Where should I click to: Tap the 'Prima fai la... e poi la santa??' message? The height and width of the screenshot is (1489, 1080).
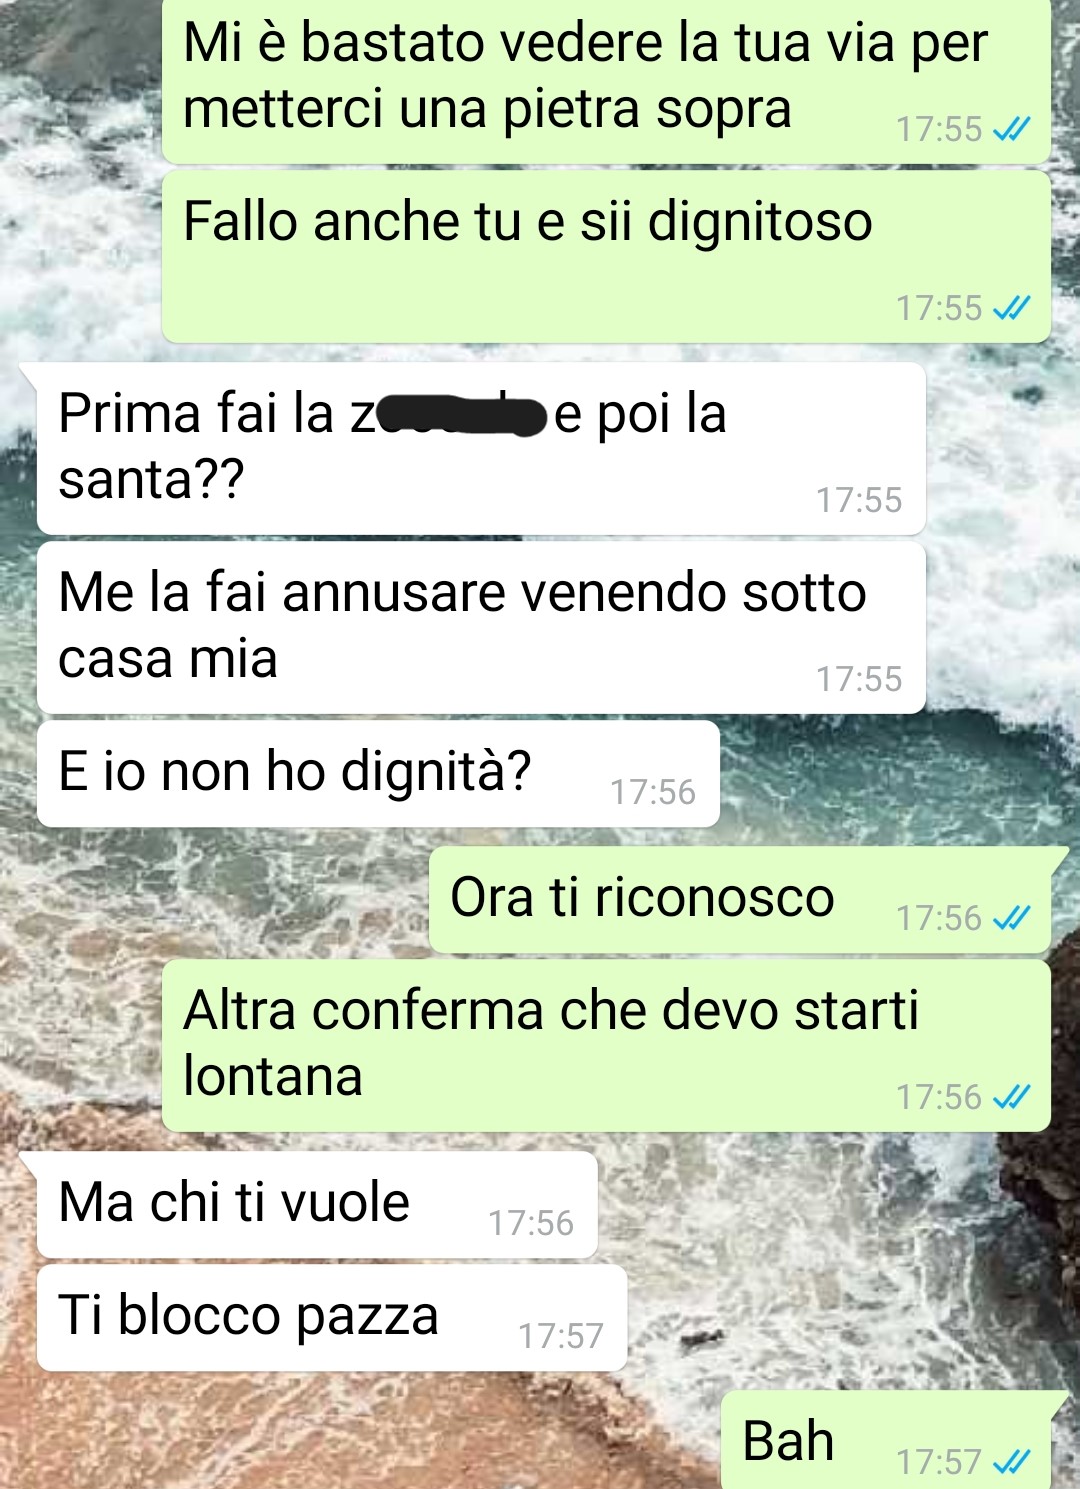point(481,448)
